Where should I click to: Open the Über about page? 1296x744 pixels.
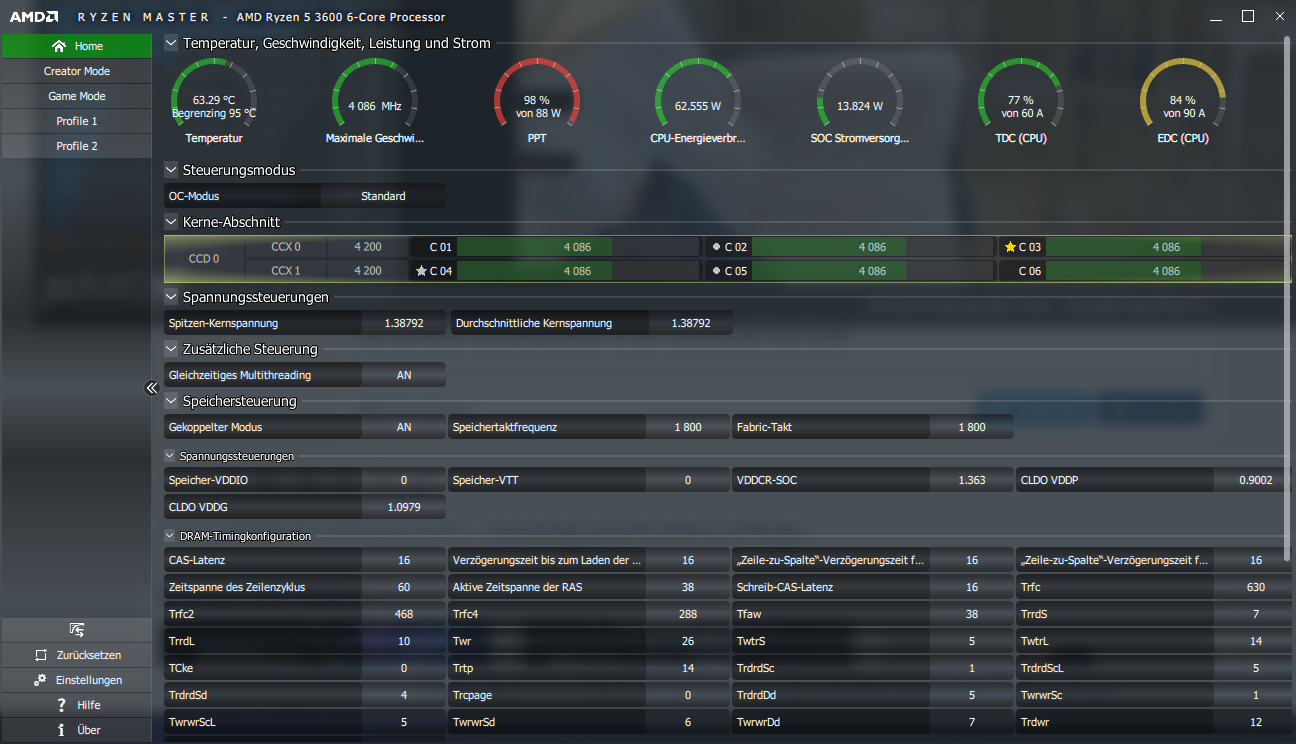76,730
